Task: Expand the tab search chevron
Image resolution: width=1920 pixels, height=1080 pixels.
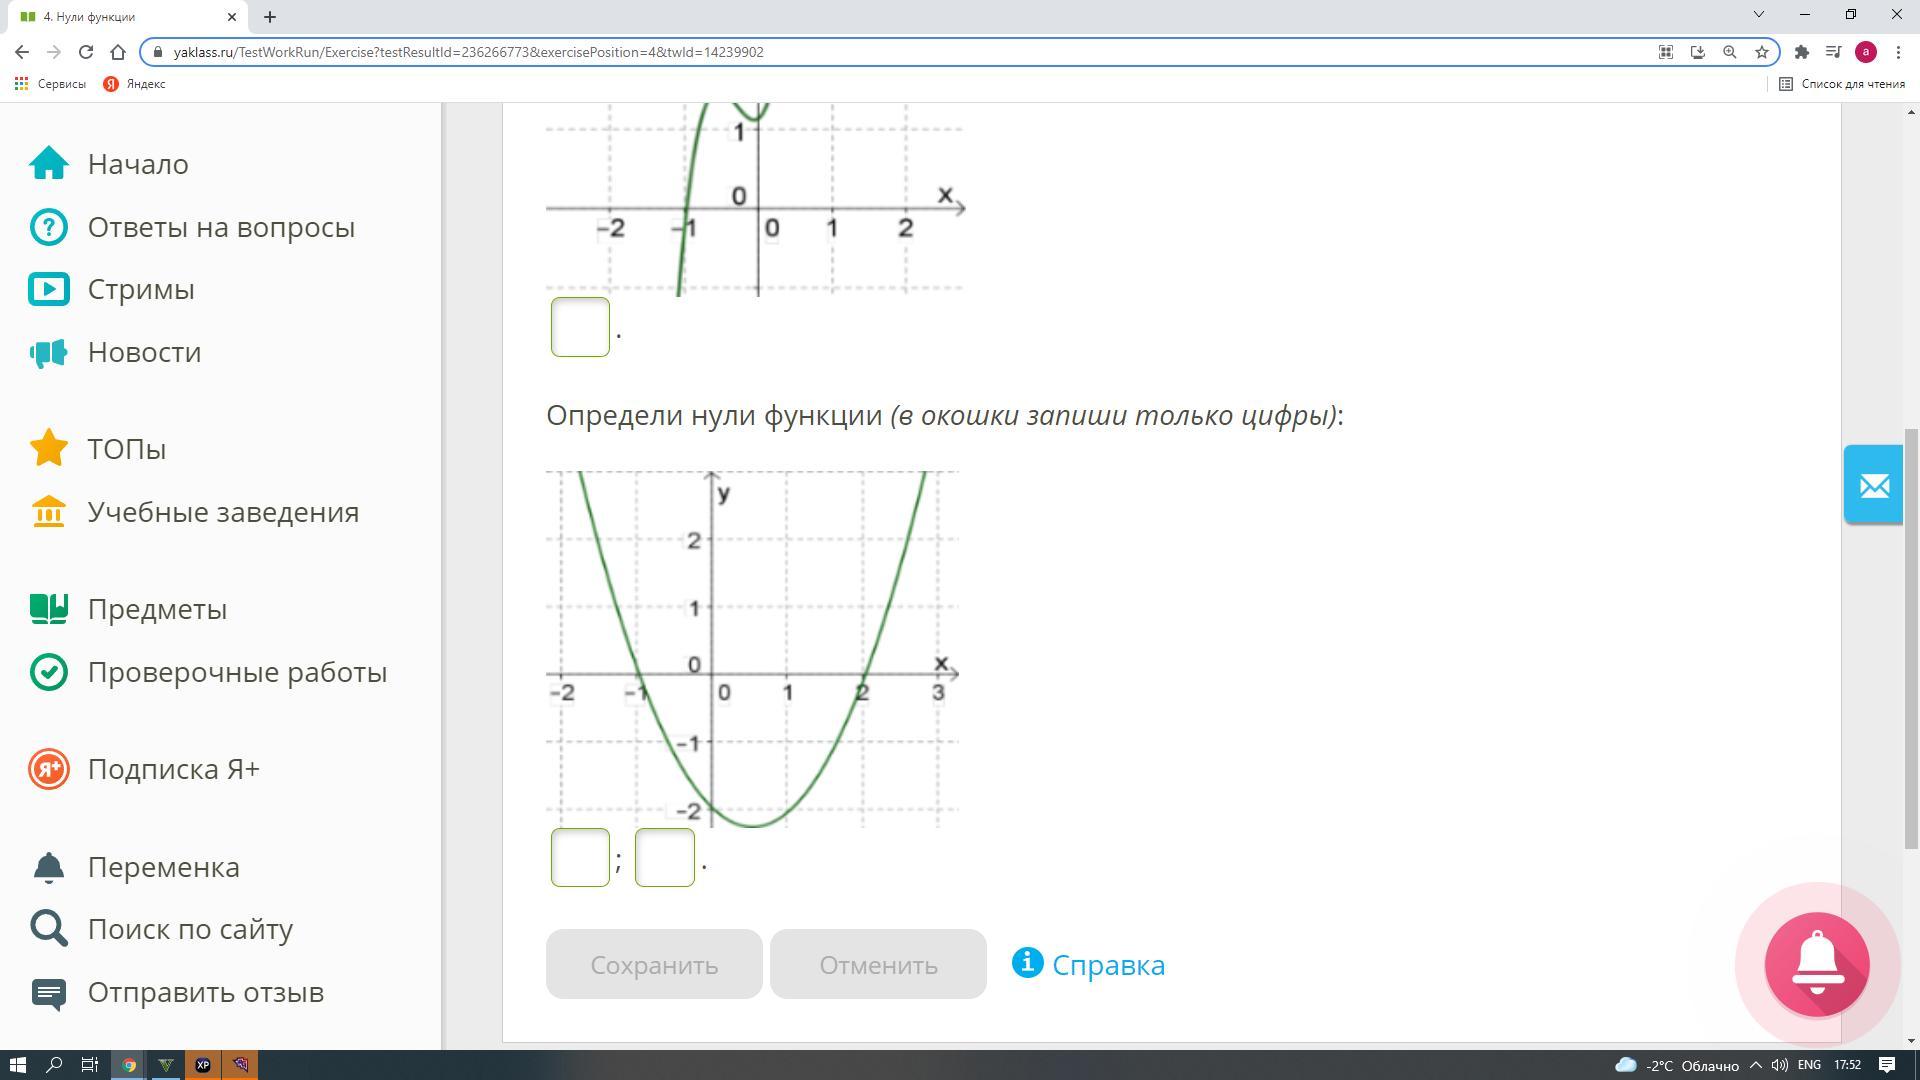Action: 1758,15
